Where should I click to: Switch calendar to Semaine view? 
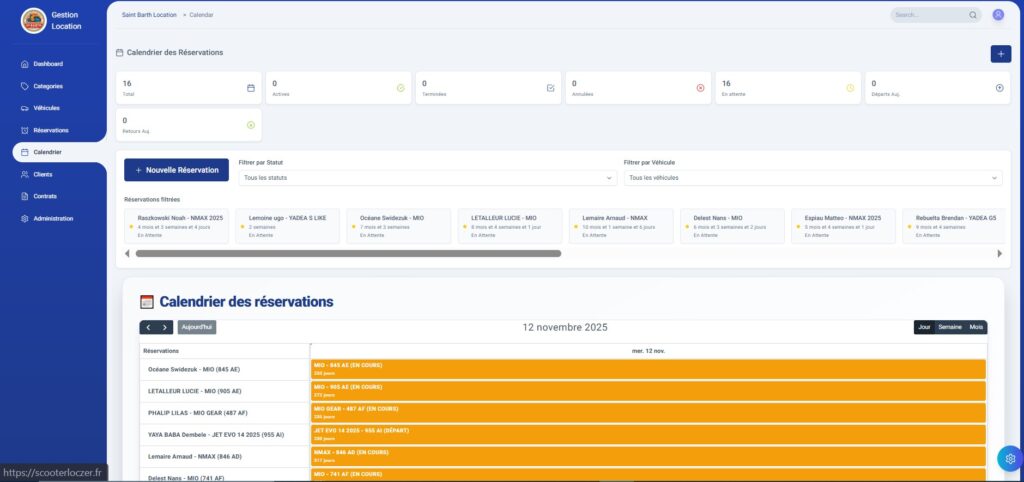949,327
